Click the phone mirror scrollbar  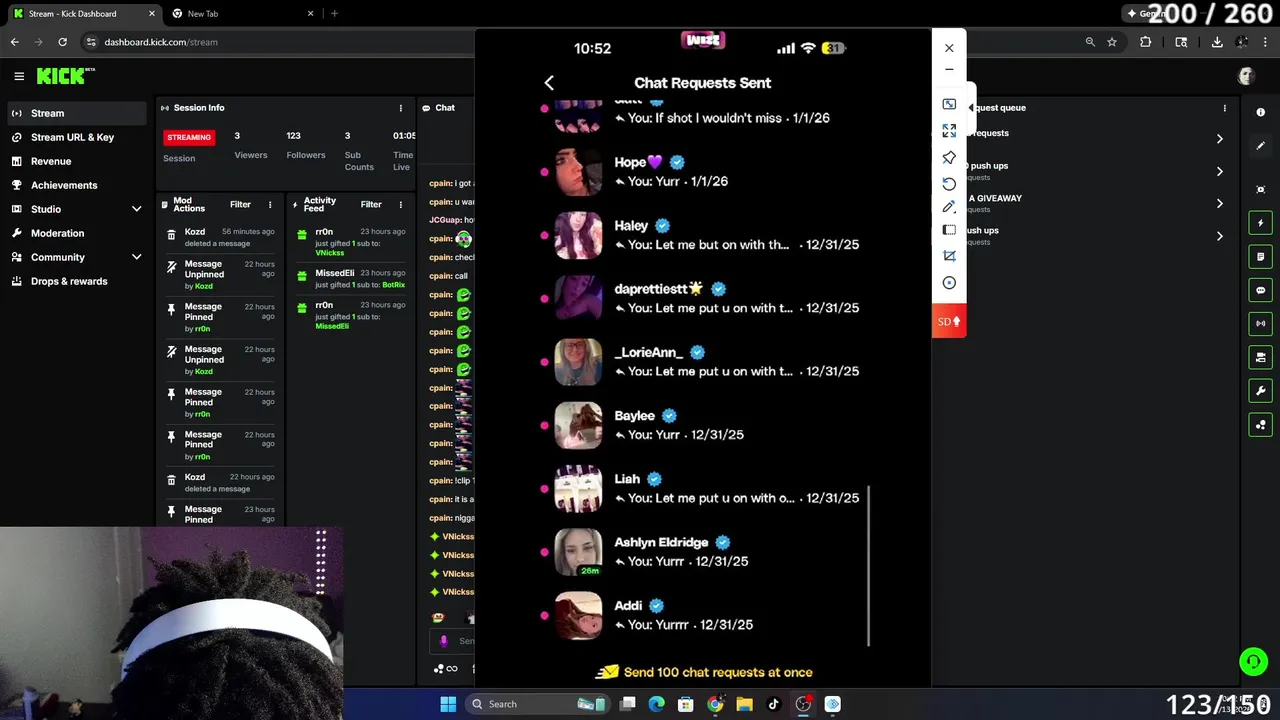869,566
